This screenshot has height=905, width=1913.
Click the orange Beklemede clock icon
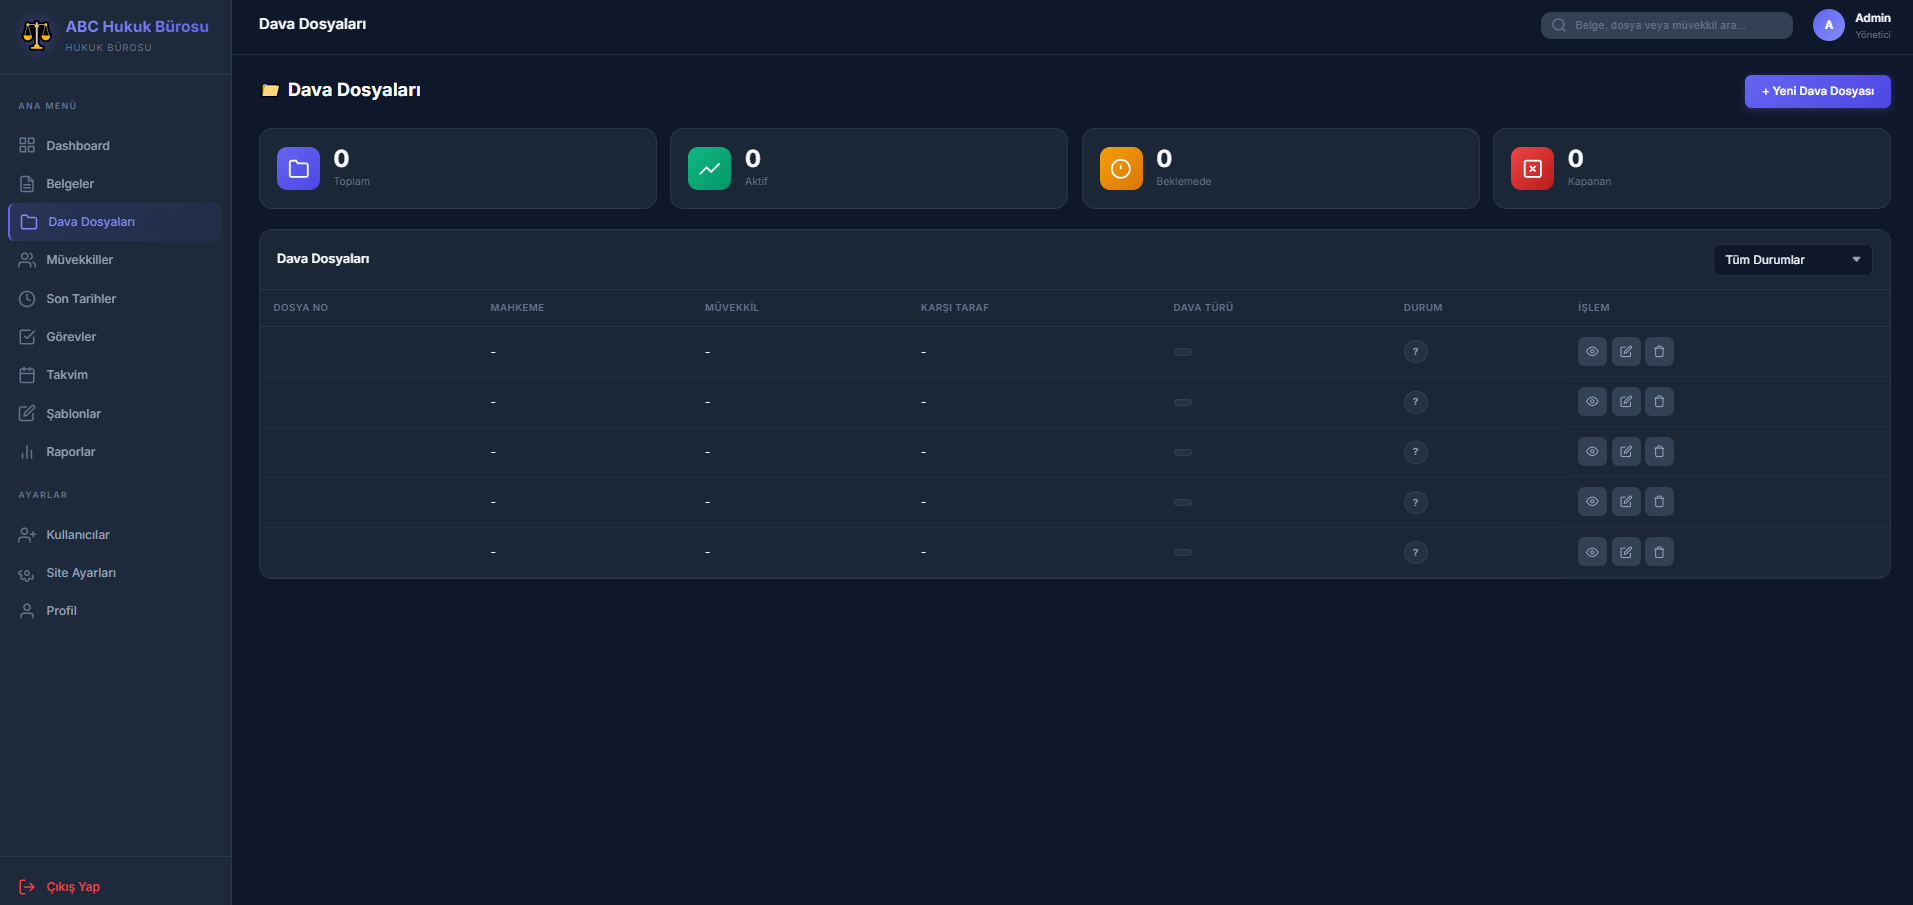tap(1121, 168)
